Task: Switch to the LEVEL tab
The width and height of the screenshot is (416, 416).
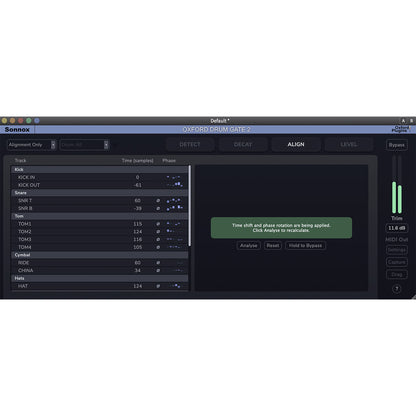Action: tap(349, 144)
